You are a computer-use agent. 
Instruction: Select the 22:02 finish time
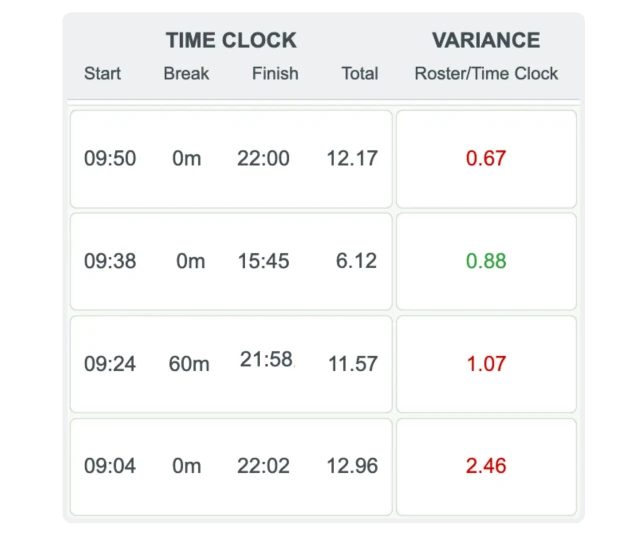coord(263,466)
